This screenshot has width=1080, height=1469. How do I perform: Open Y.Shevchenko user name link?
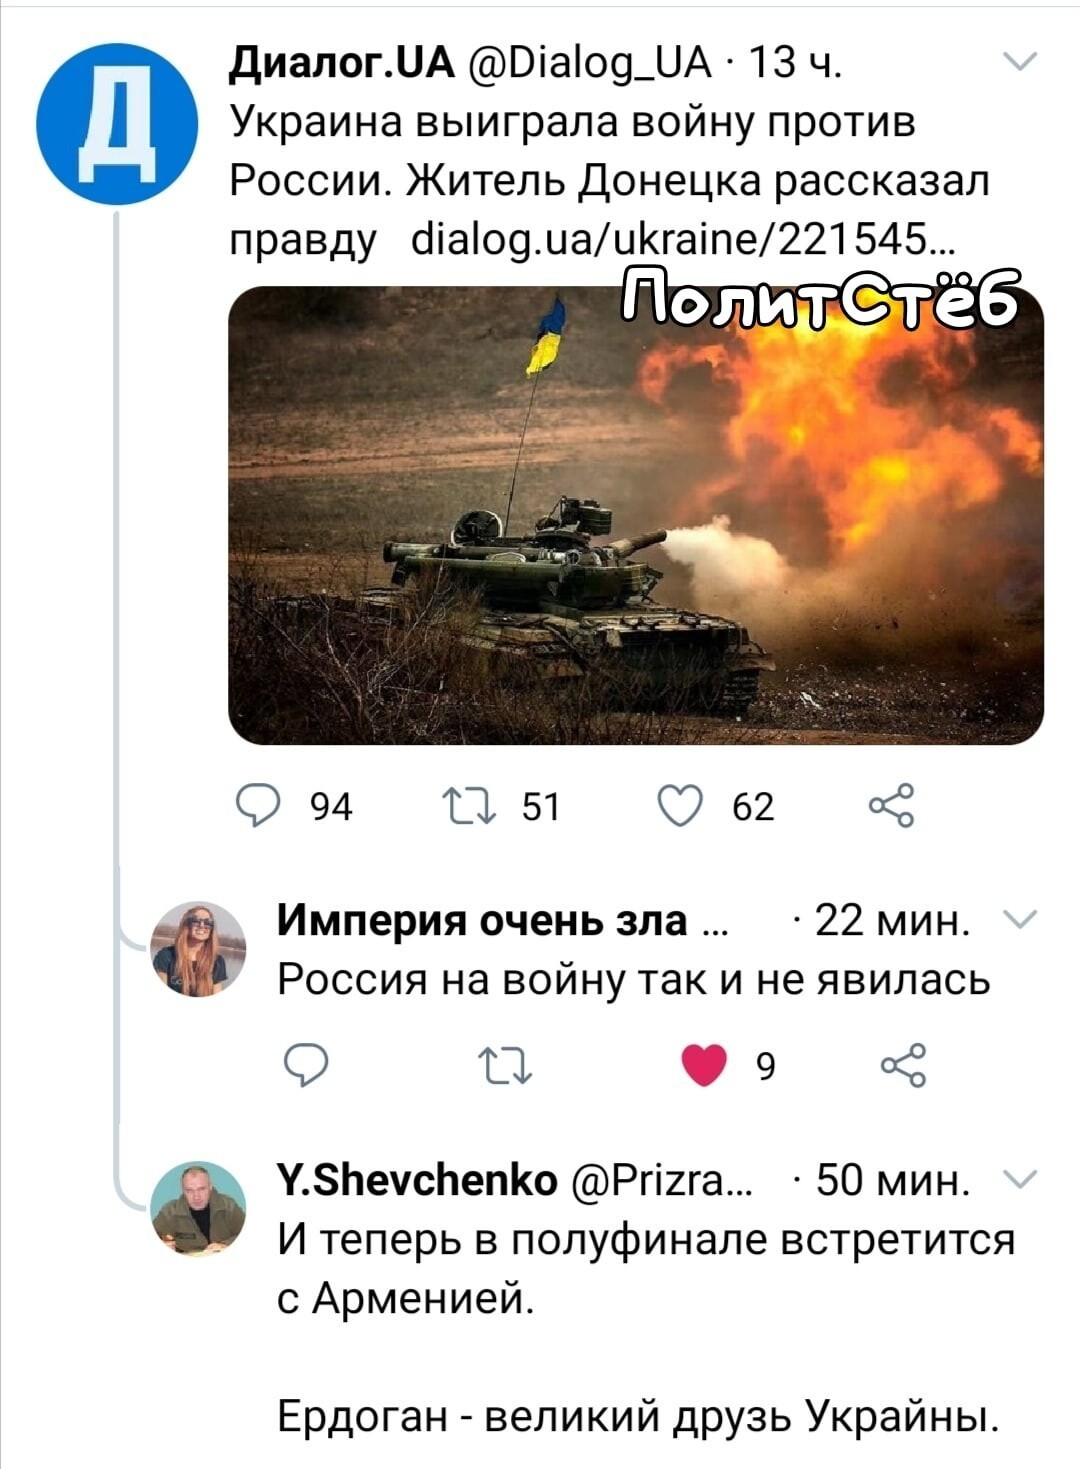[x=417, y=1181]
